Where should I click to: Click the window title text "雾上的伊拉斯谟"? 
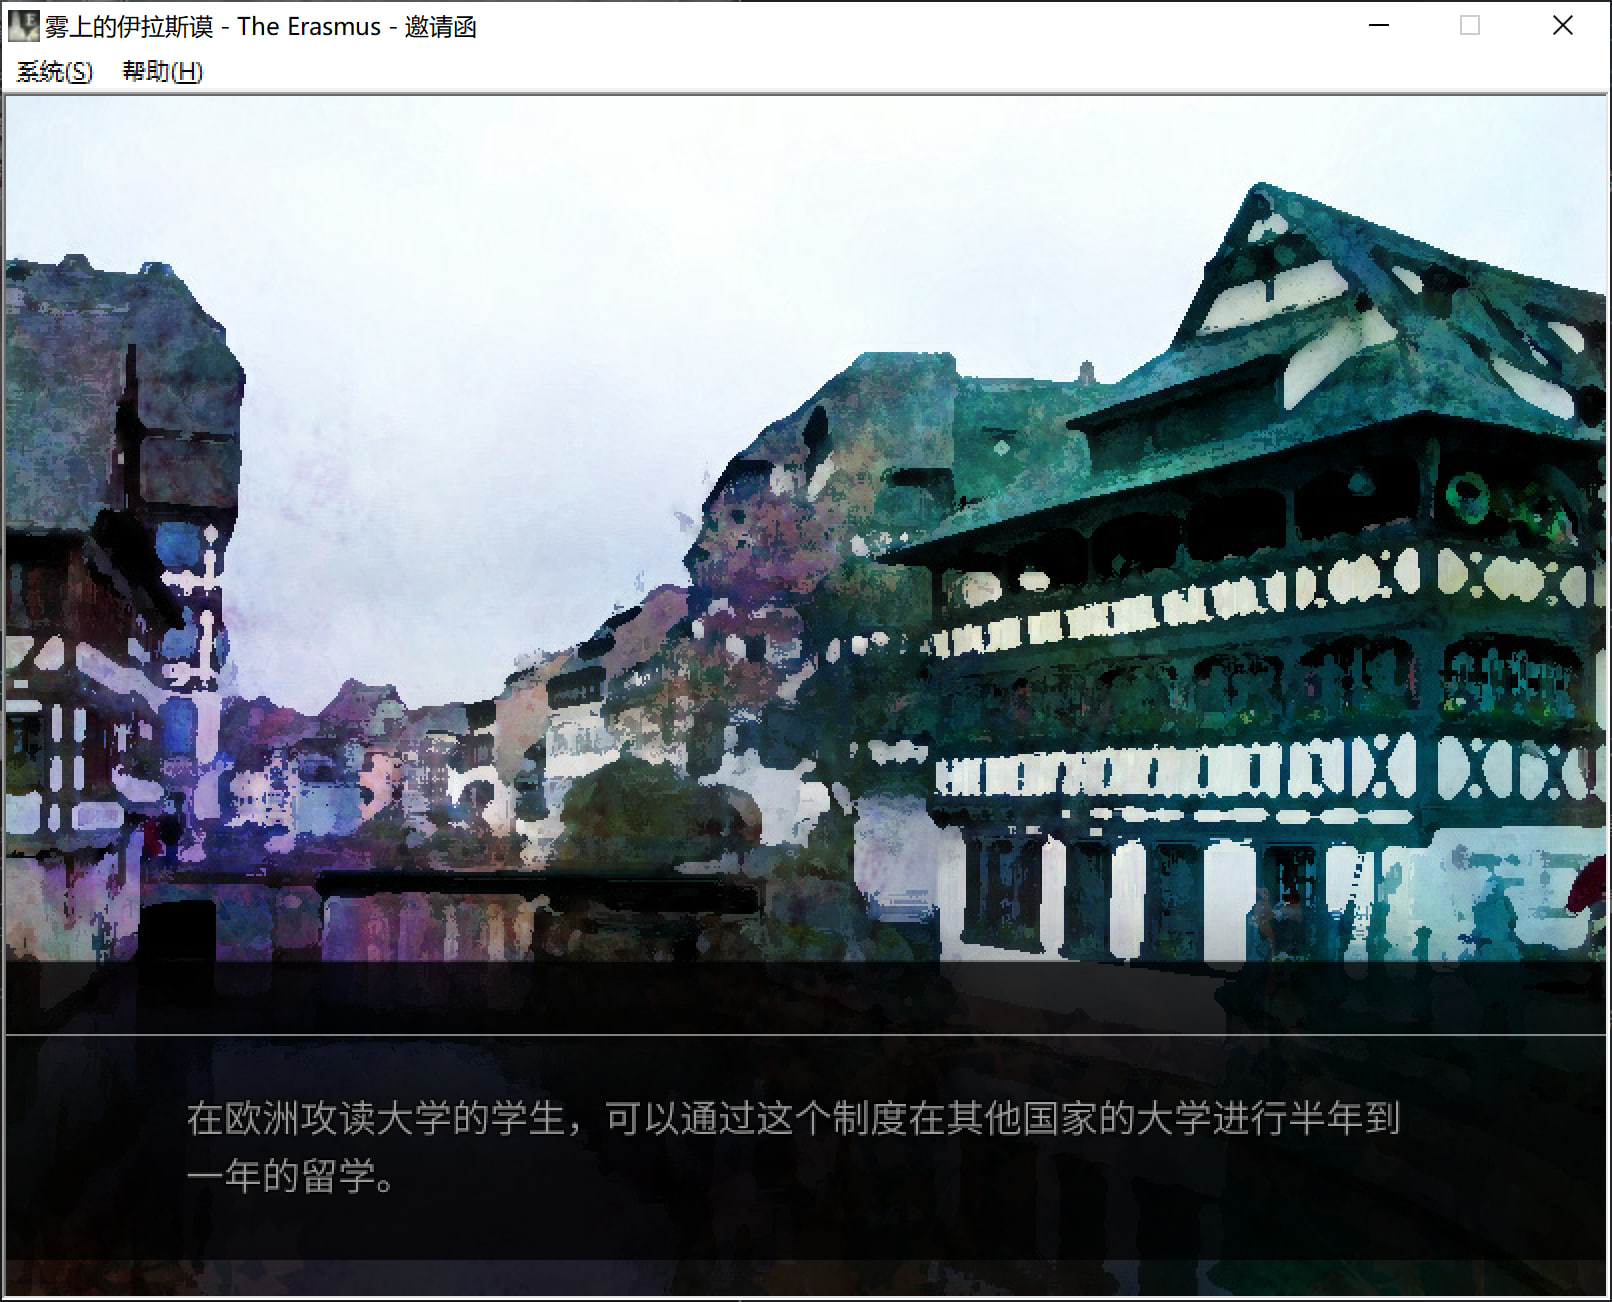coord(129,27)
